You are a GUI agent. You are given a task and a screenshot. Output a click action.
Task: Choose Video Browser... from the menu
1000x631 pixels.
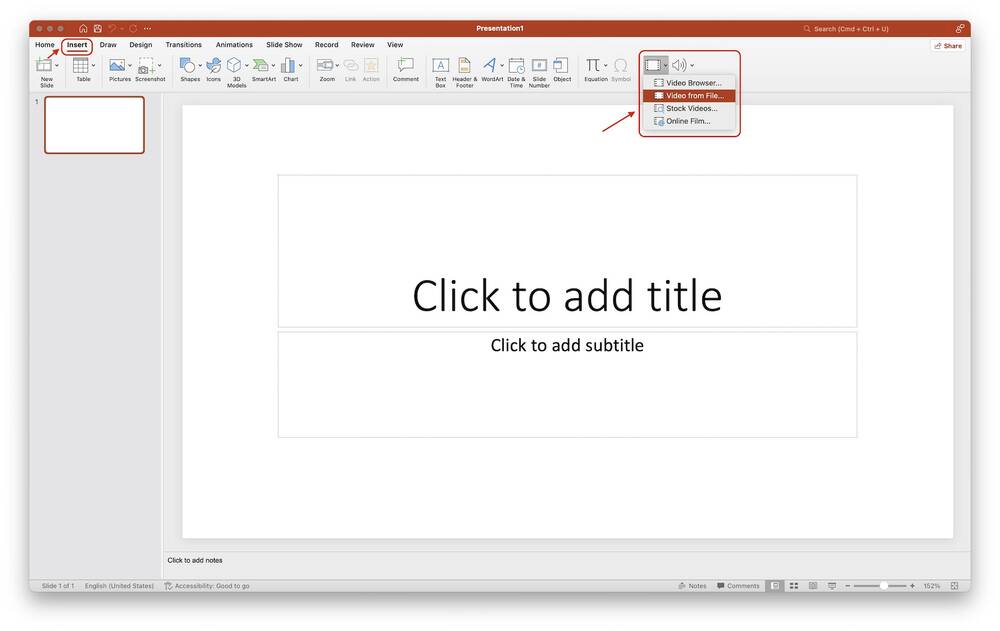pyautogui.click(x=689, y=83)
